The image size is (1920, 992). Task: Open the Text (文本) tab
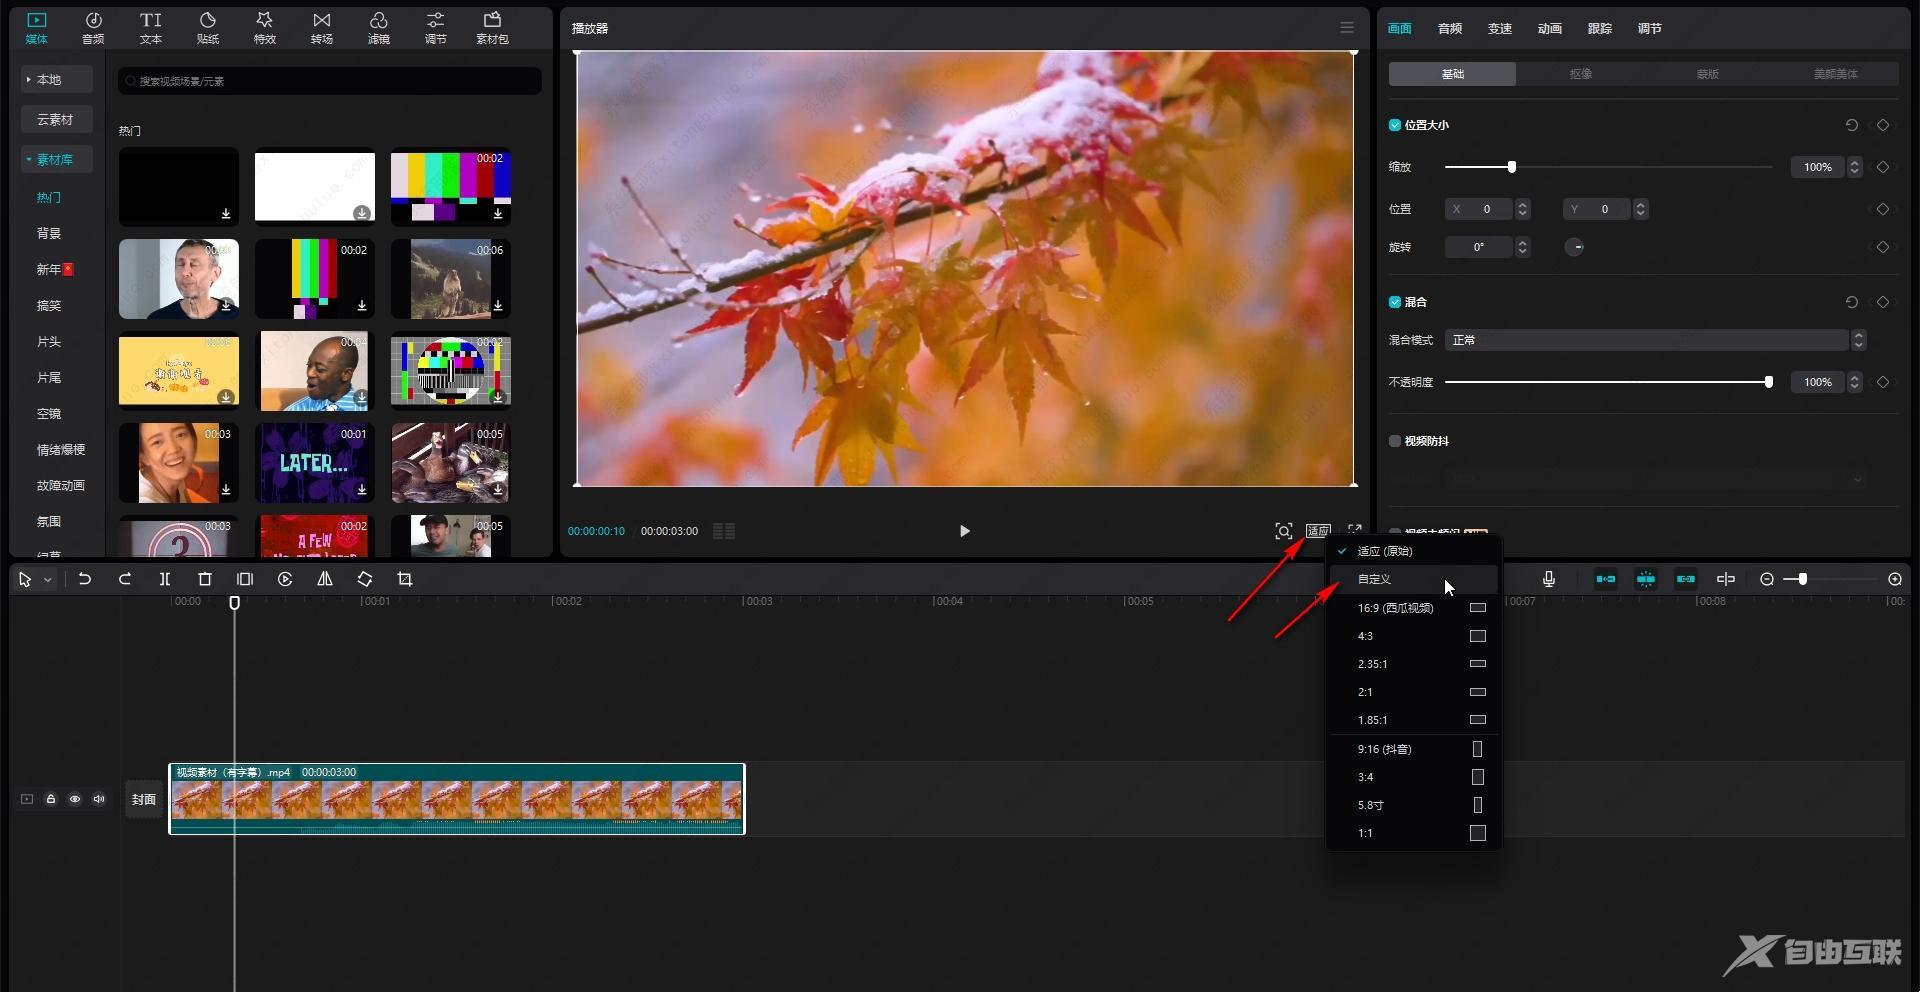pyautogui.click(x=150, y=28)
